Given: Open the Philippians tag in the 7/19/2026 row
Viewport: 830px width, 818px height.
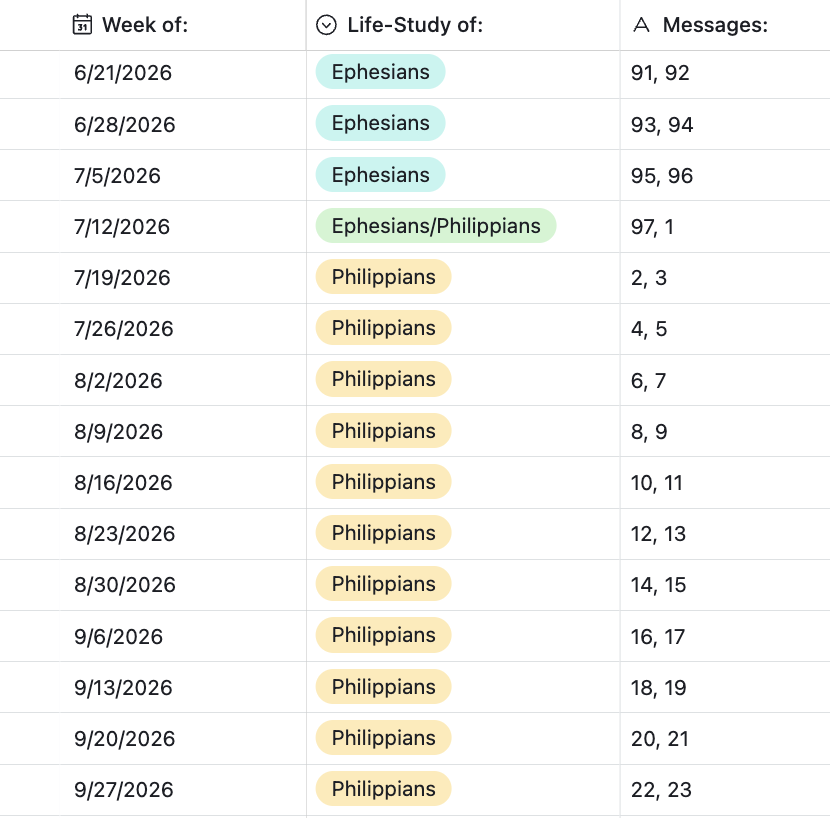Looking at the screenshot, I should tap(384, 277).
